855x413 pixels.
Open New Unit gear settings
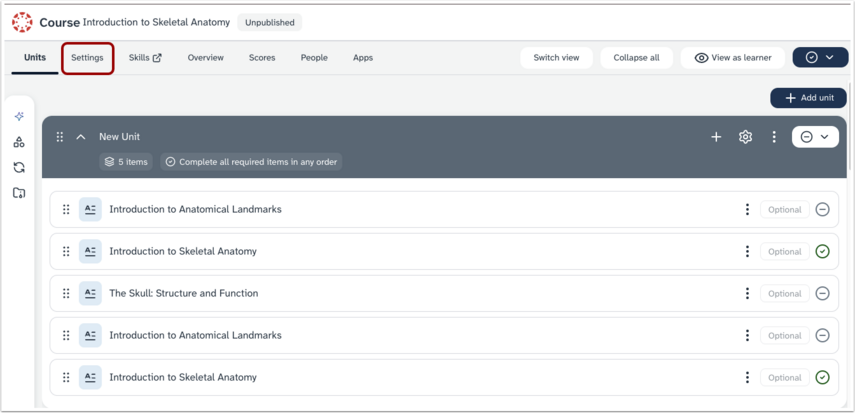pyautogui.click(x=745, y=137)
